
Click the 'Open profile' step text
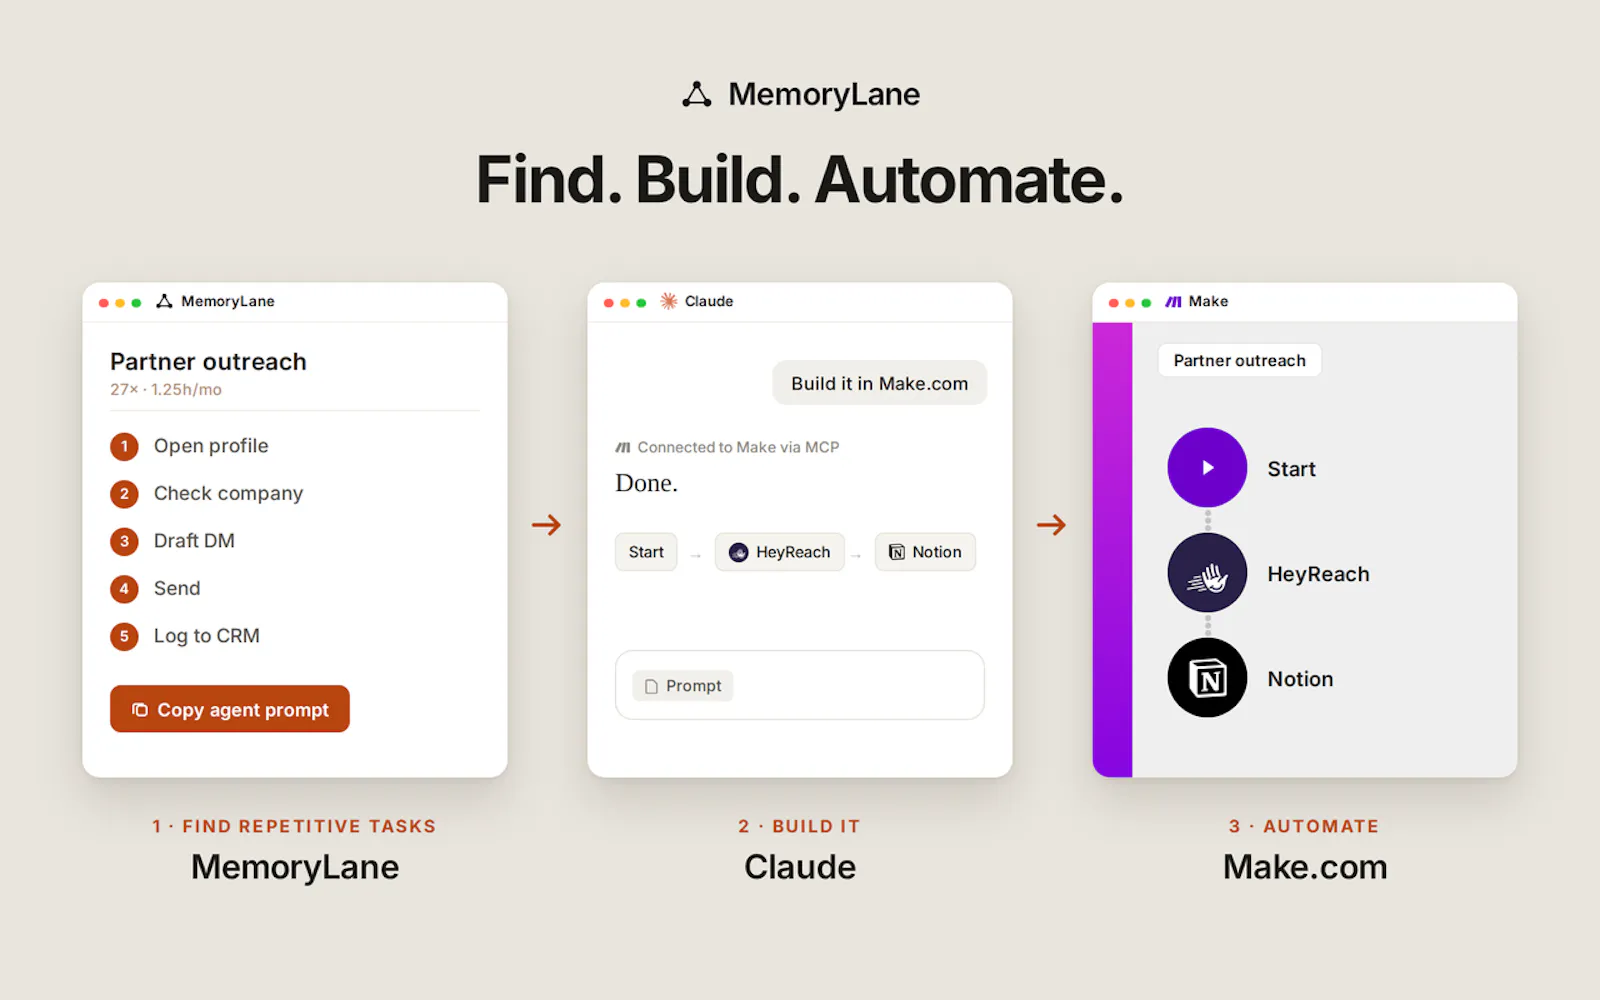click(x=211, y=446)
